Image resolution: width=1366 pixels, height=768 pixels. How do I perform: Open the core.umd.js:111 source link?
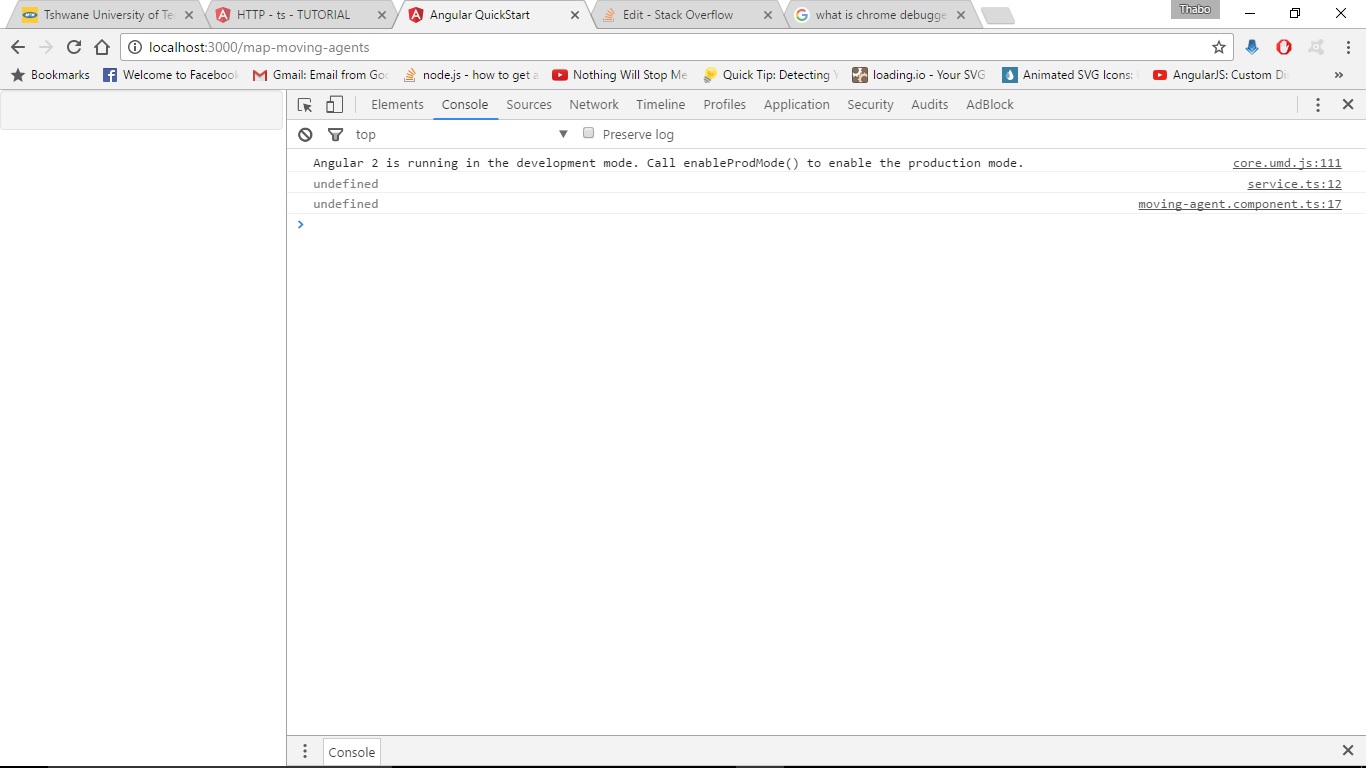pyautogui.click(x=1287, y=163)
